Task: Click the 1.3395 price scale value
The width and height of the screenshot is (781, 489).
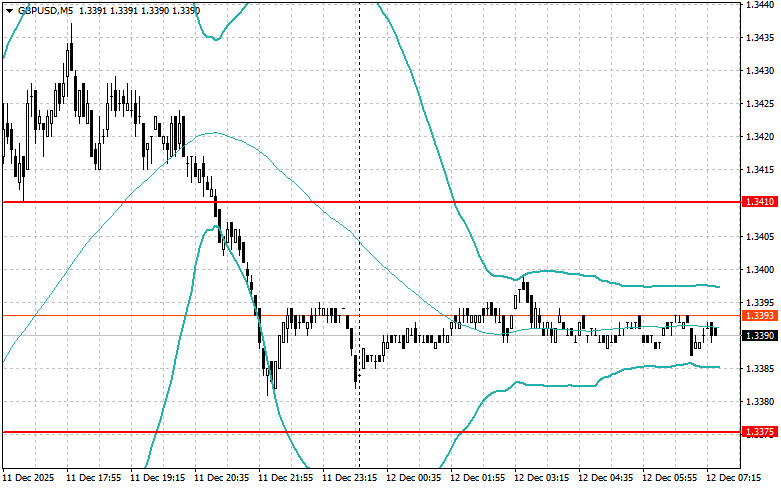Action: 760,303
